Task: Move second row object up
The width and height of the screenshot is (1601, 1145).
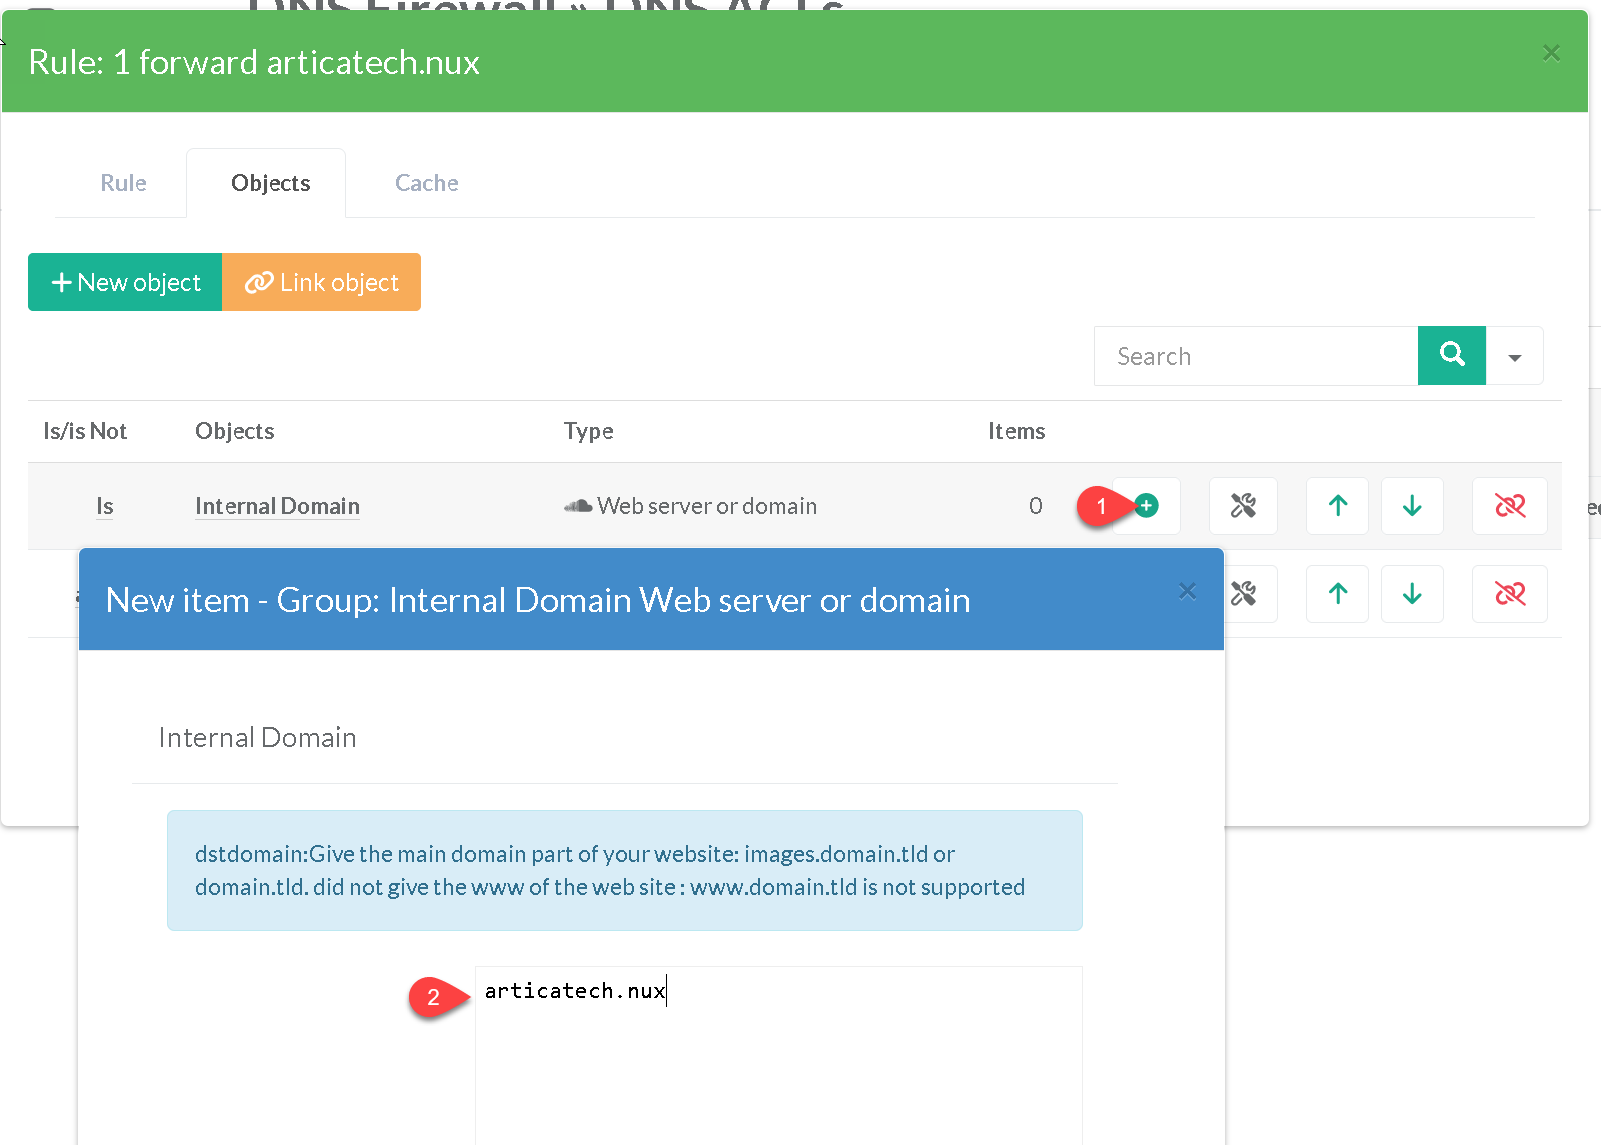Action: click(x=1337, y=594)
